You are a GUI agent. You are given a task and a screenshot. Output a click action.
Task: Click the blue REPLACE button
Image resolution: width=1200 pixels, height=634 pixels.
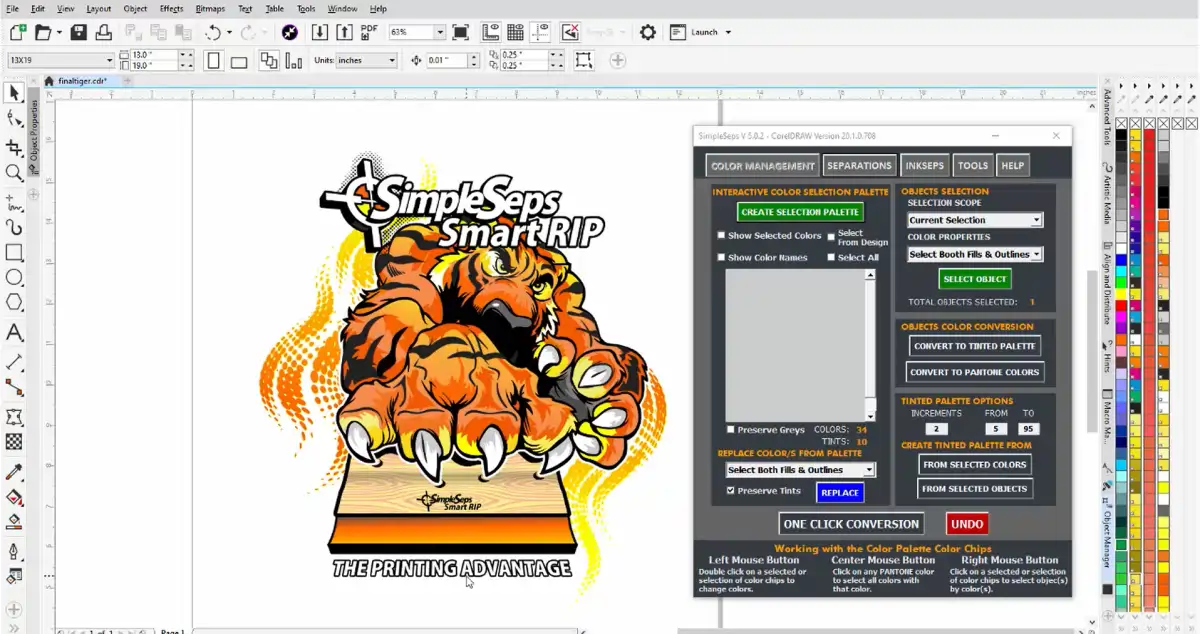click(840, 492)
